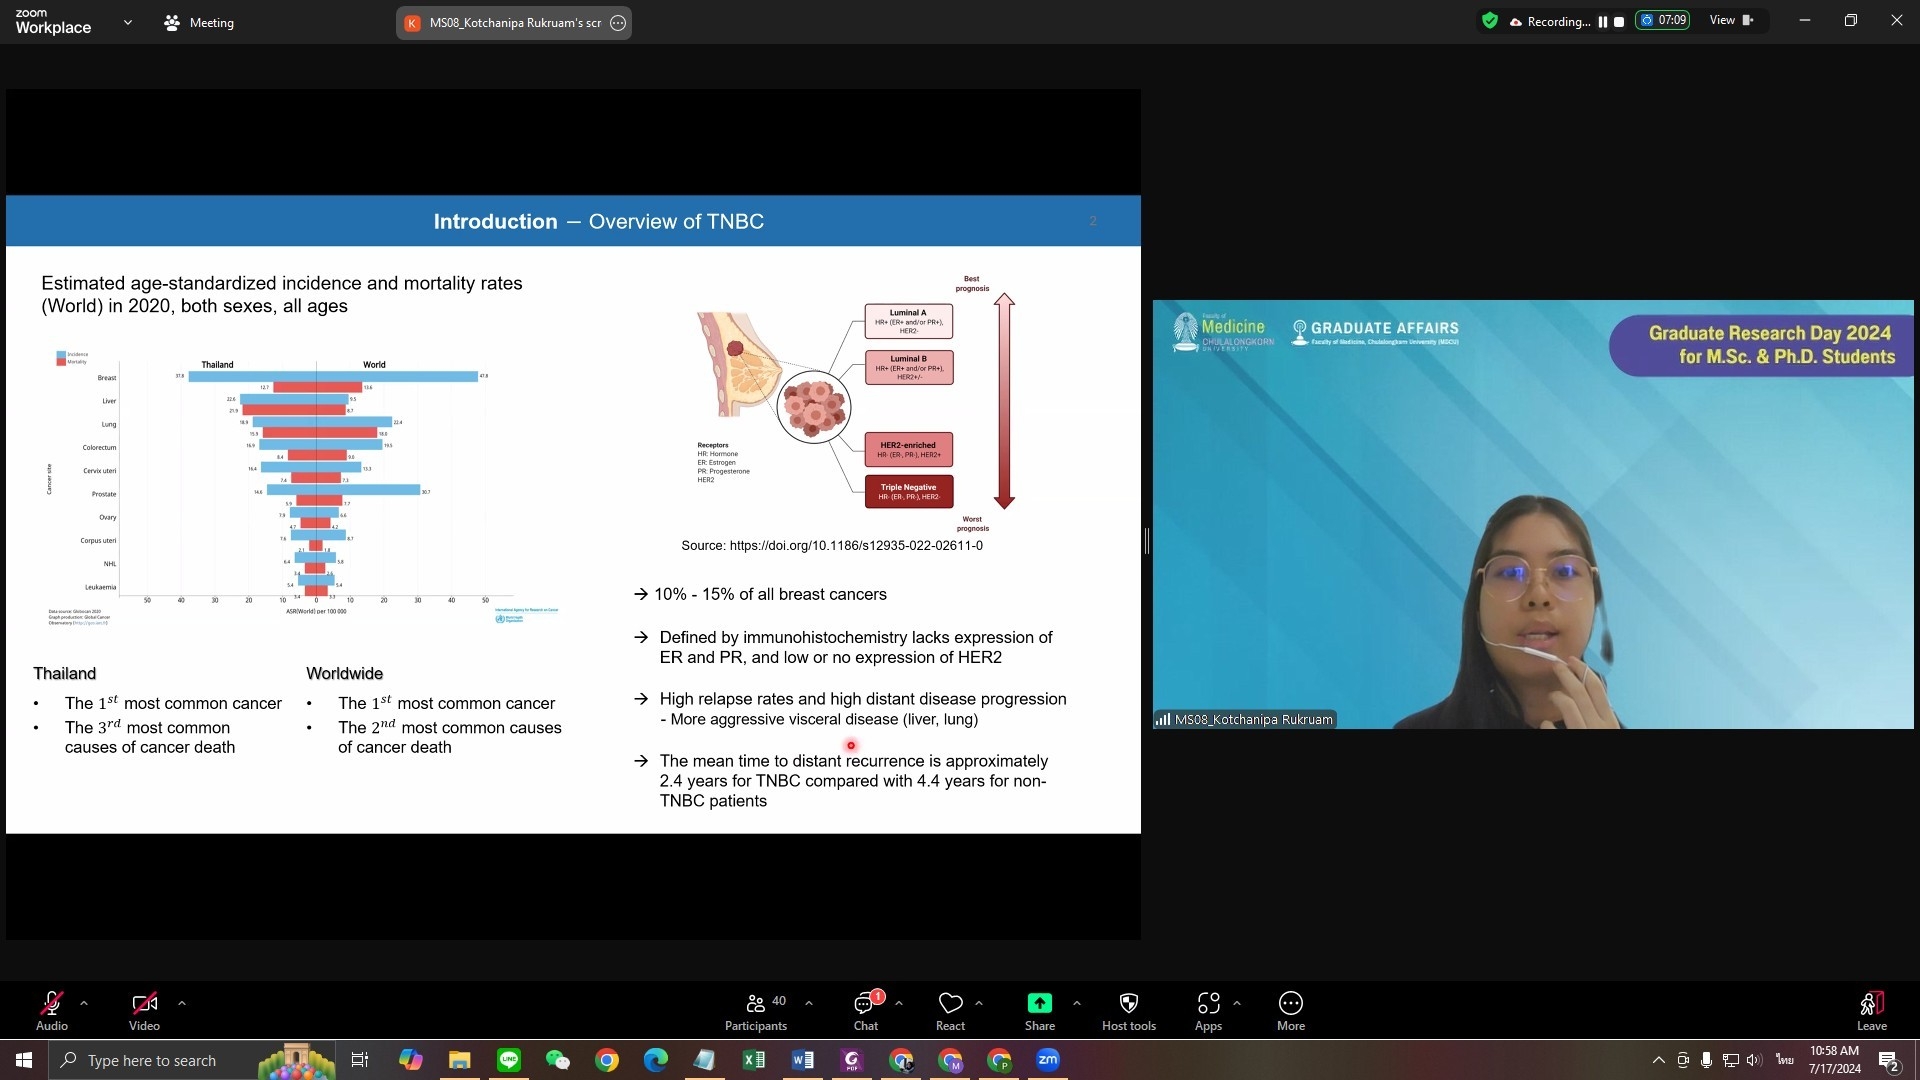The width and height of the screenshot is (1920, 1080).
Task: Expand video settings arrow next to Video
Action: (x=182, y=1003)
